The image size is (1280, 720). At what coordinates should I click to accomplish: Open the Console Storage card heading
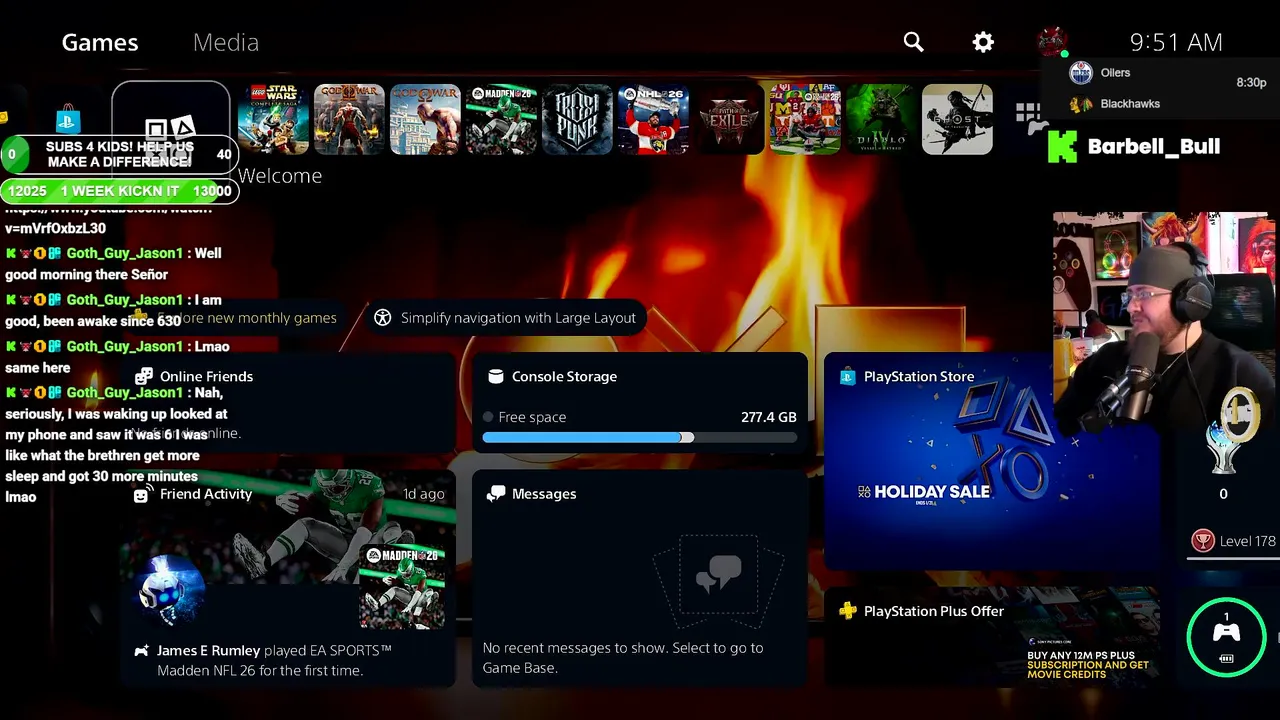click(x=564, y=376)
